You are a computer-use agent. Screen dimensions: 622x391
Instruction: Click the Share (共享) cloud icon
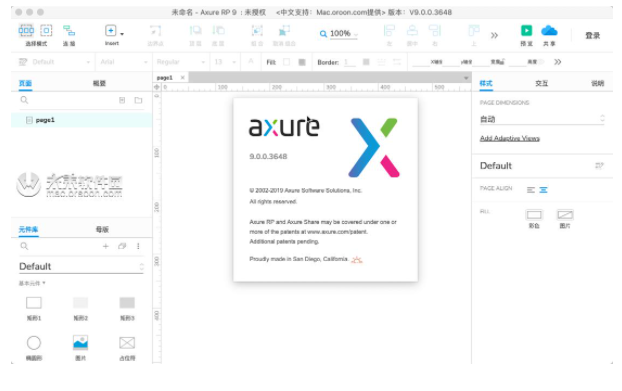pyautogui.click(x=549, y=31)
